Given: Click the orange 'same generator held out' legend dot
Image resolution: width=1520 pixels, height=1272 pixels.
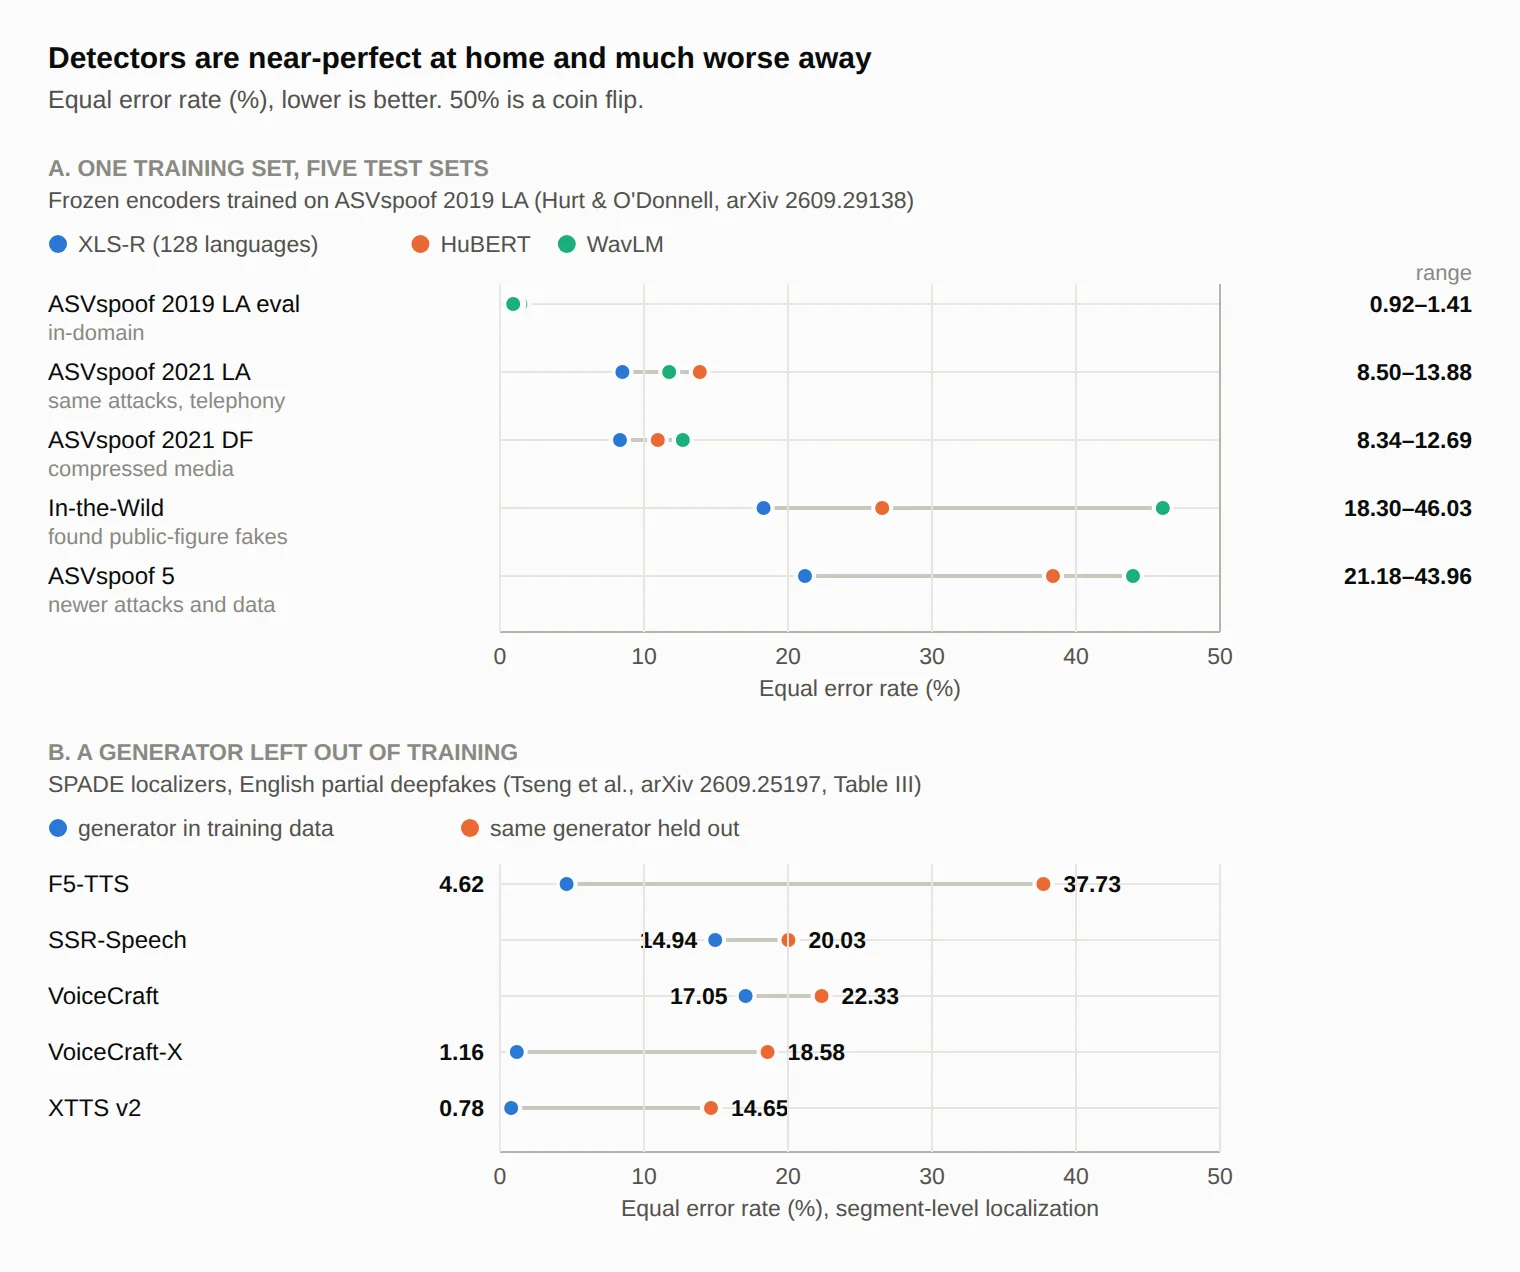Looking at the screenshot, I should click(x=469, y=828).
